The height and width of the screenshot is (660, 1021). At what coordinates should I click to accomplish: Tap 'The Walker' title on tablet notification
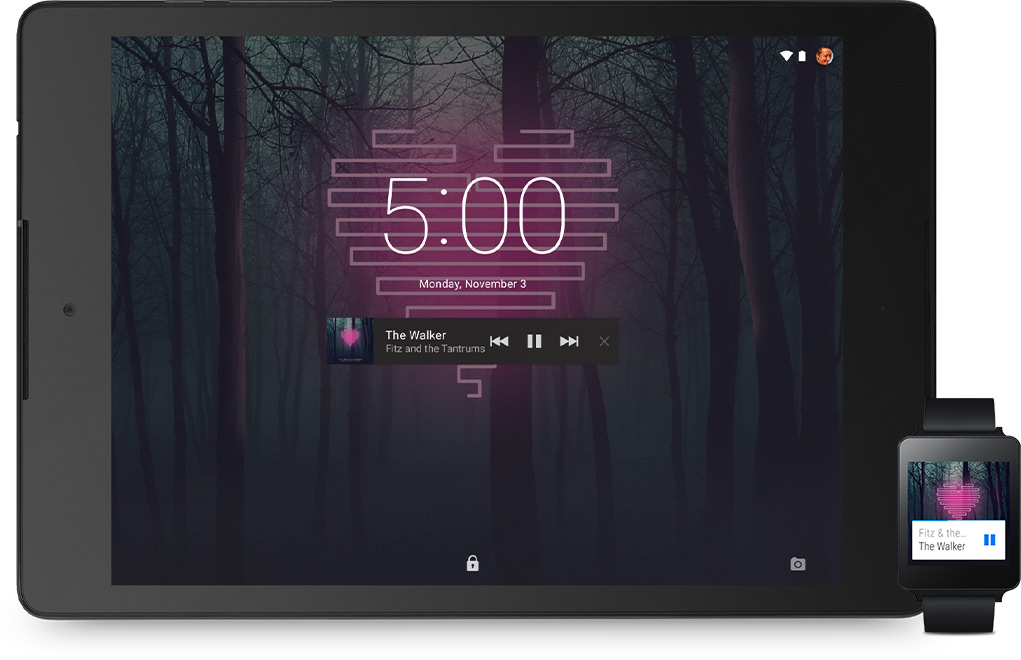(415, 335)
